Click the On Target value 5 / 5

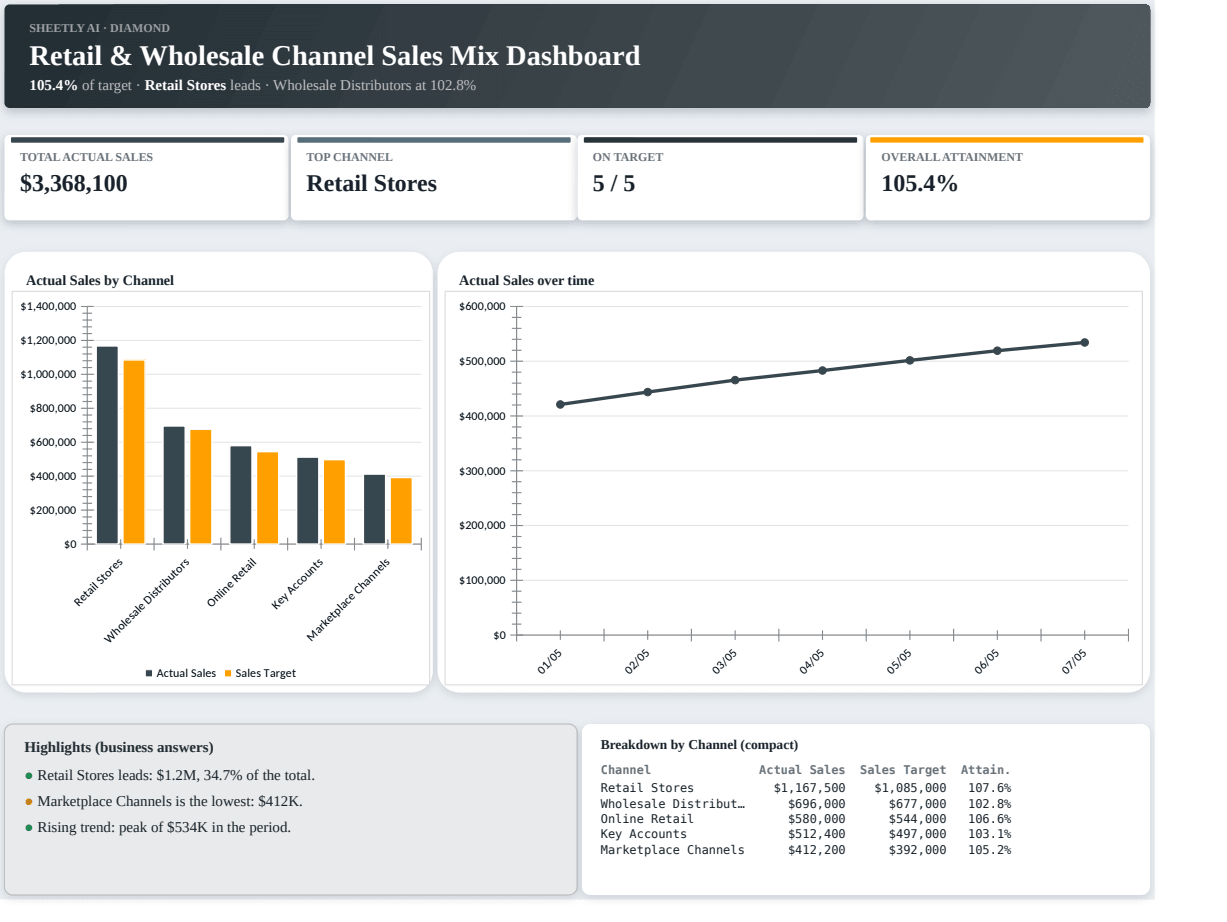click(x=613, y=184)
